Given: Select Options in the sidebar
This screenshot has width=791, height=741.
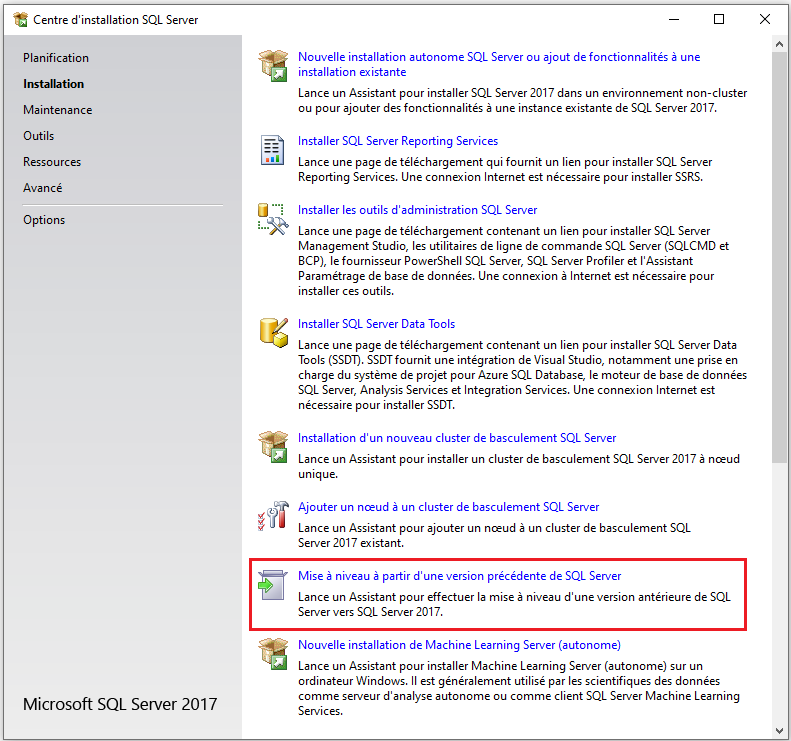Looking at the screenshot, I should click(44, 220).
